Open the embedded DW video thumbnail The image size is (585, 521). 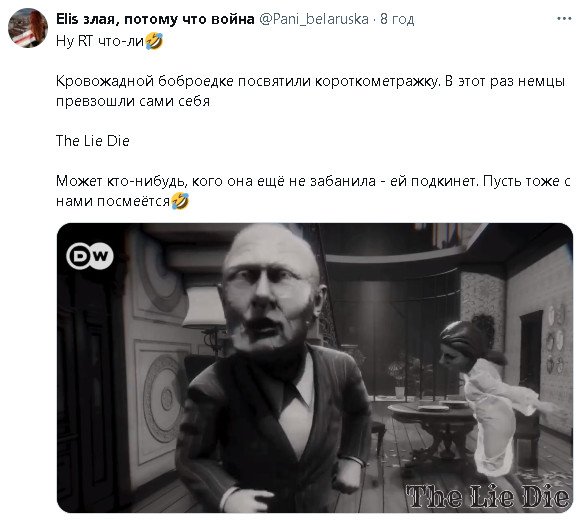point(315,368)
